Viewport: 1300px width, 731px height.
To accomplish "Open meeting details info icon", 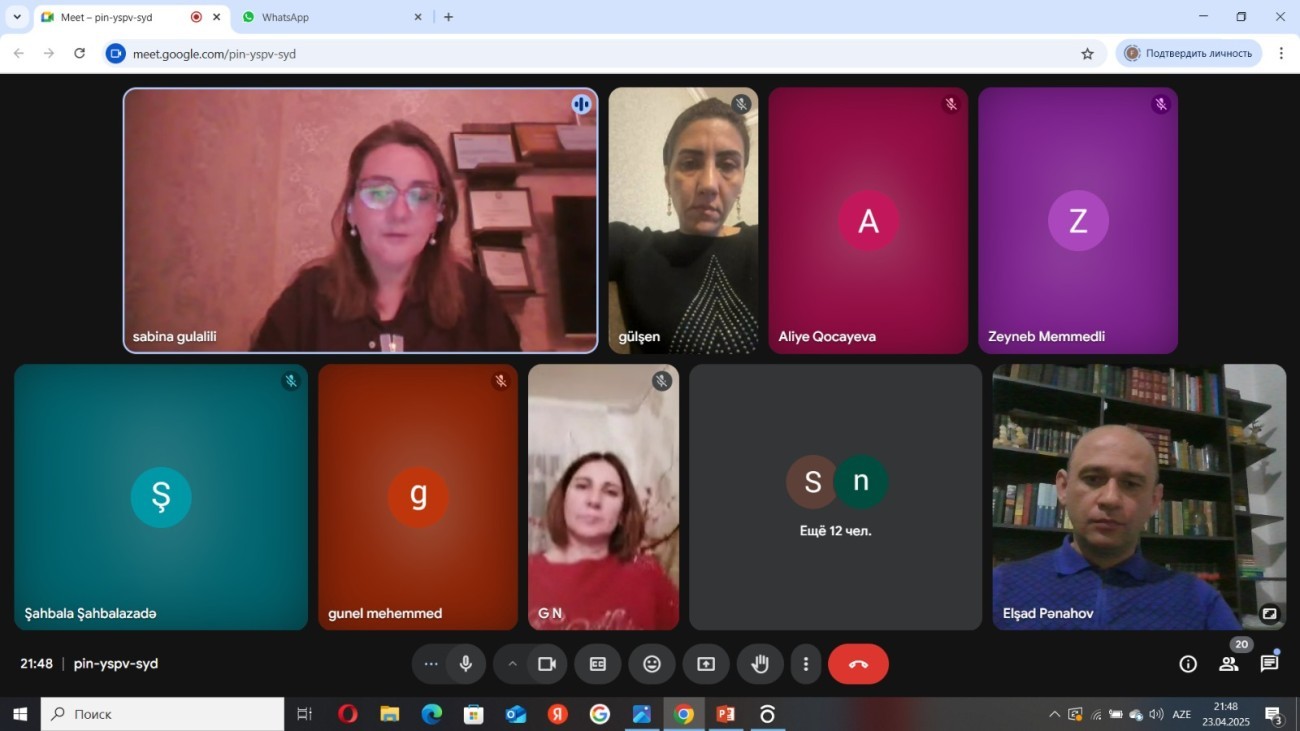I will (1188, 664).
